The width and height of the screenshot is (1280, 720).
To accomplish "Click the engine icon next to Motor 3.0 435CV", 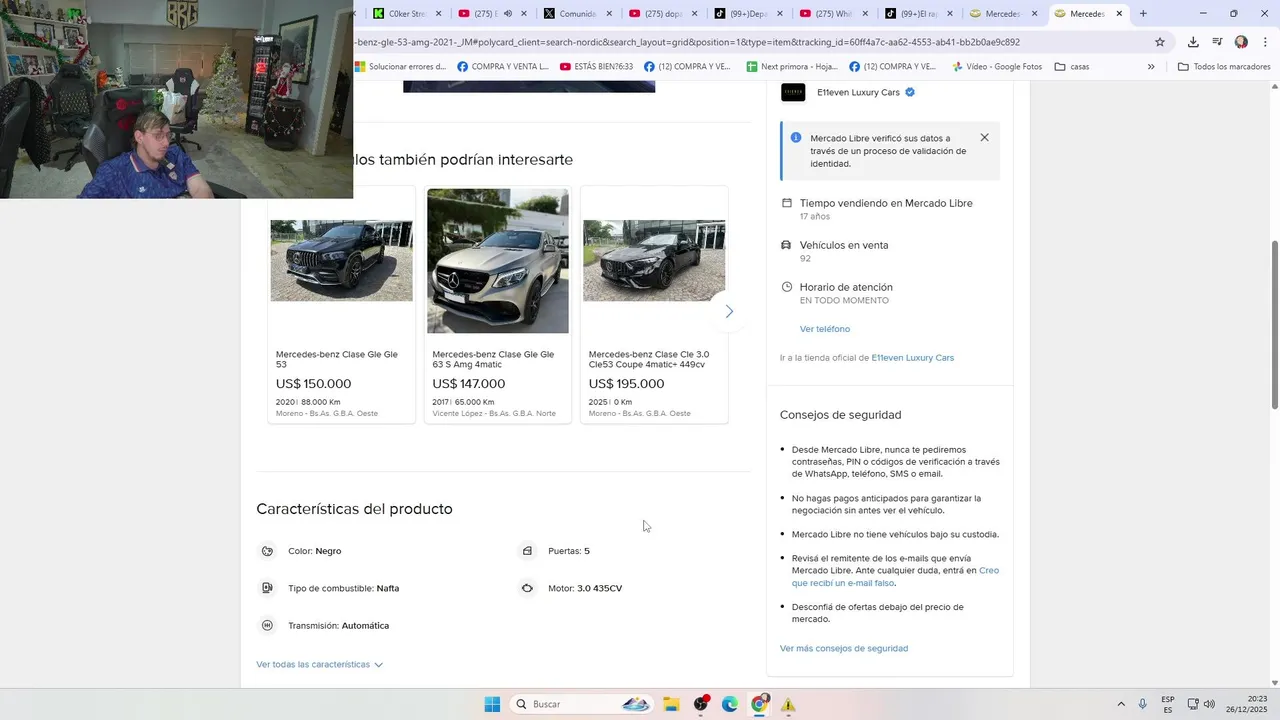I will 527,588.
